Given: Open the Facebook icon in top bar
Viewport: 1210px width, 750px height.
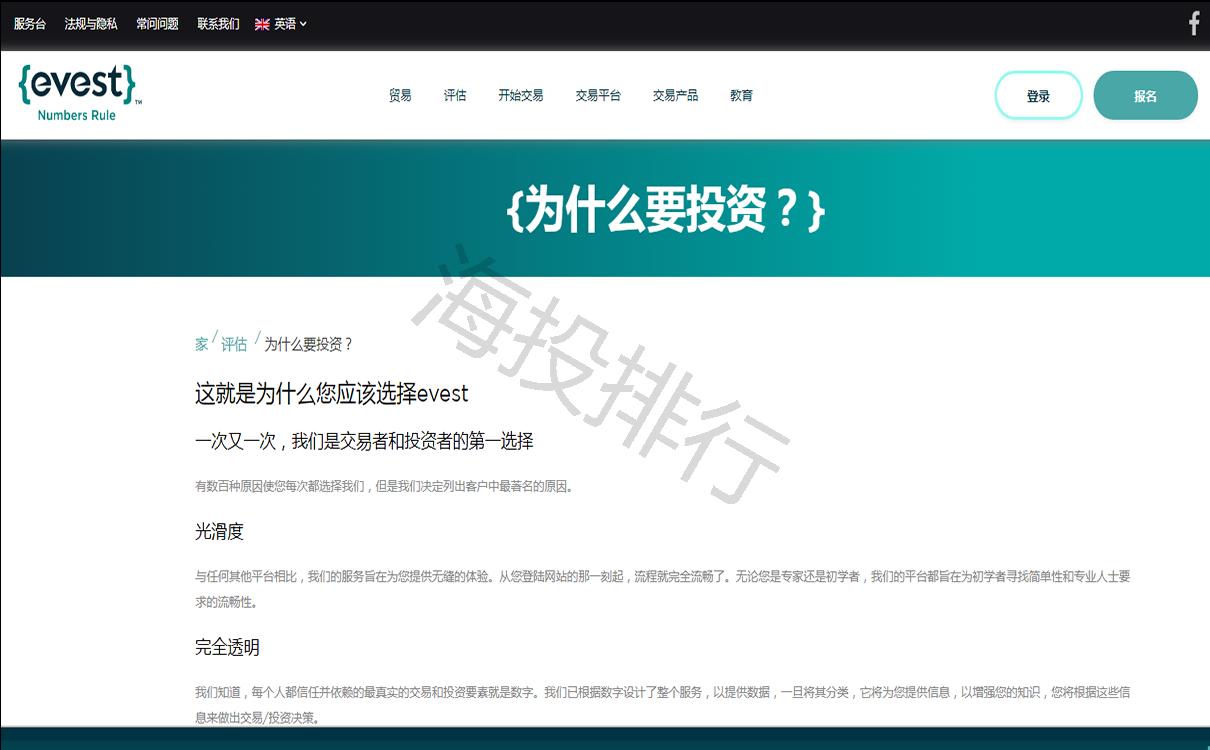Looking at the screenshot, I should pos(1193,24).
